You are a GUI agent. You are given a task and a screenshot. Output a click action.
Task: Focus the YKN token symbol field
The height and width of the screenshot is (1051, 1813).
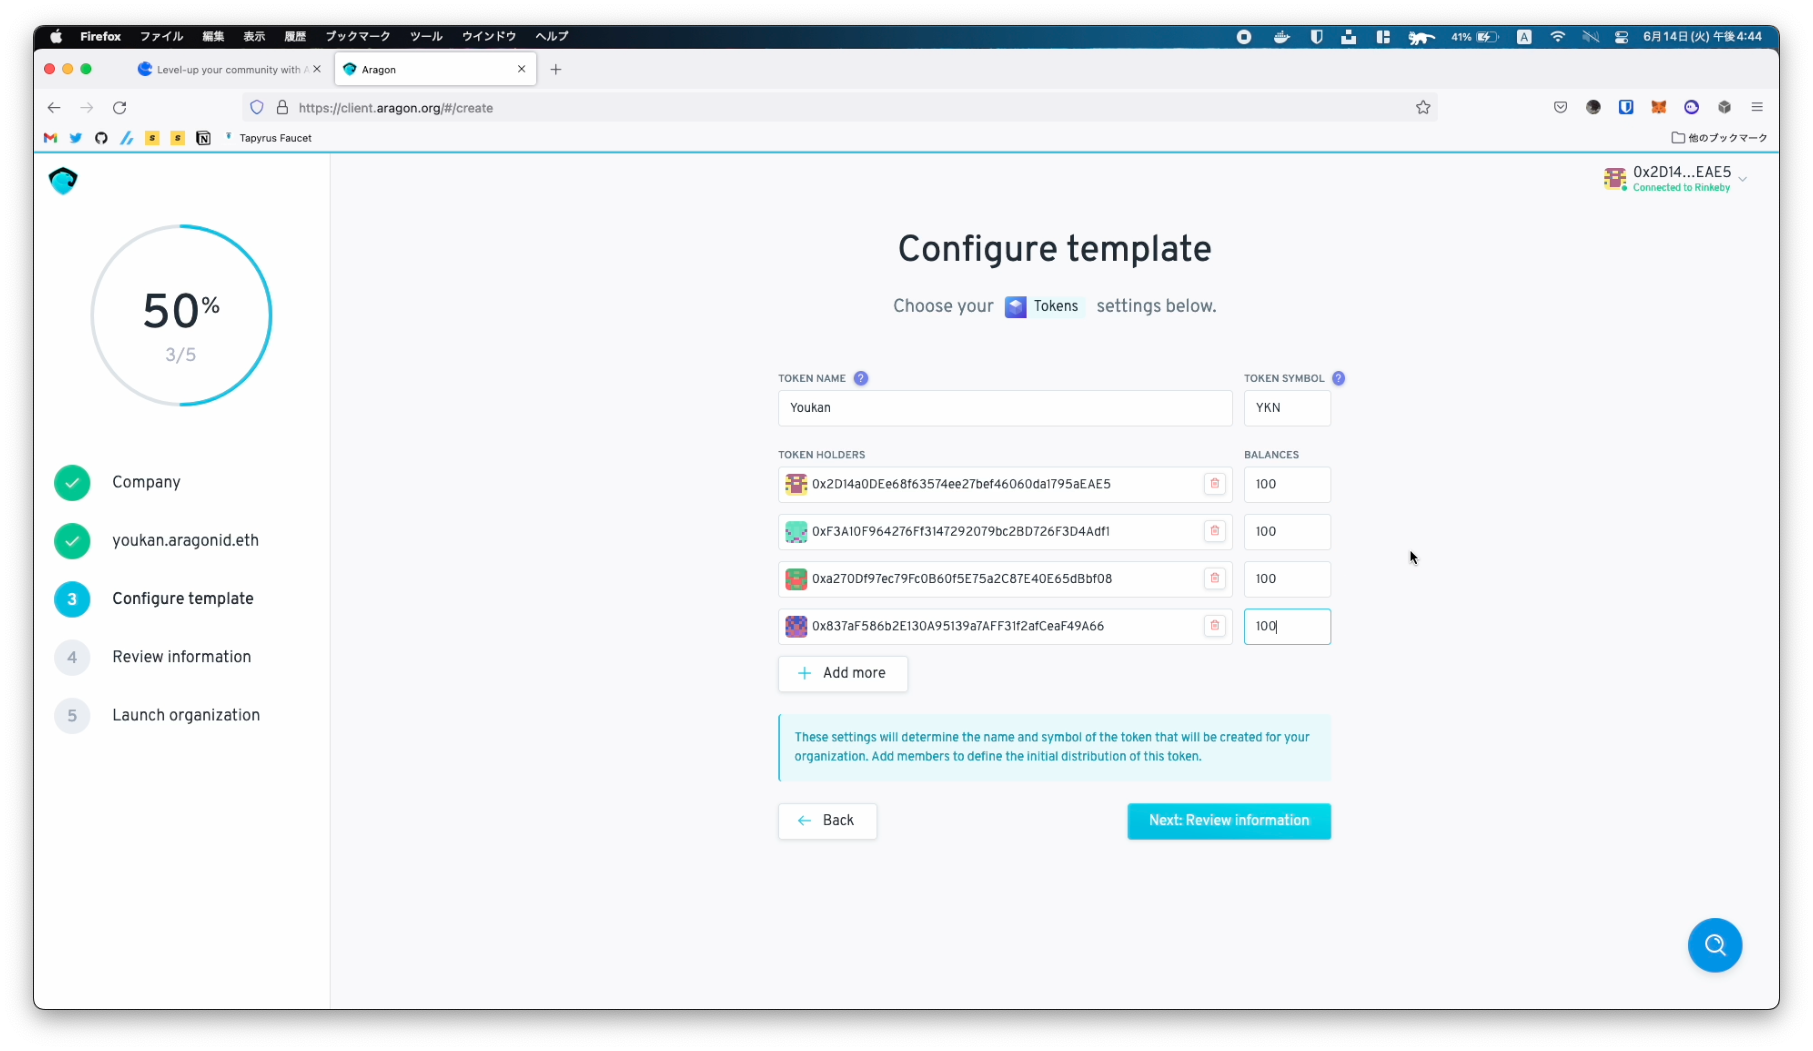[x=1286, y=408]
